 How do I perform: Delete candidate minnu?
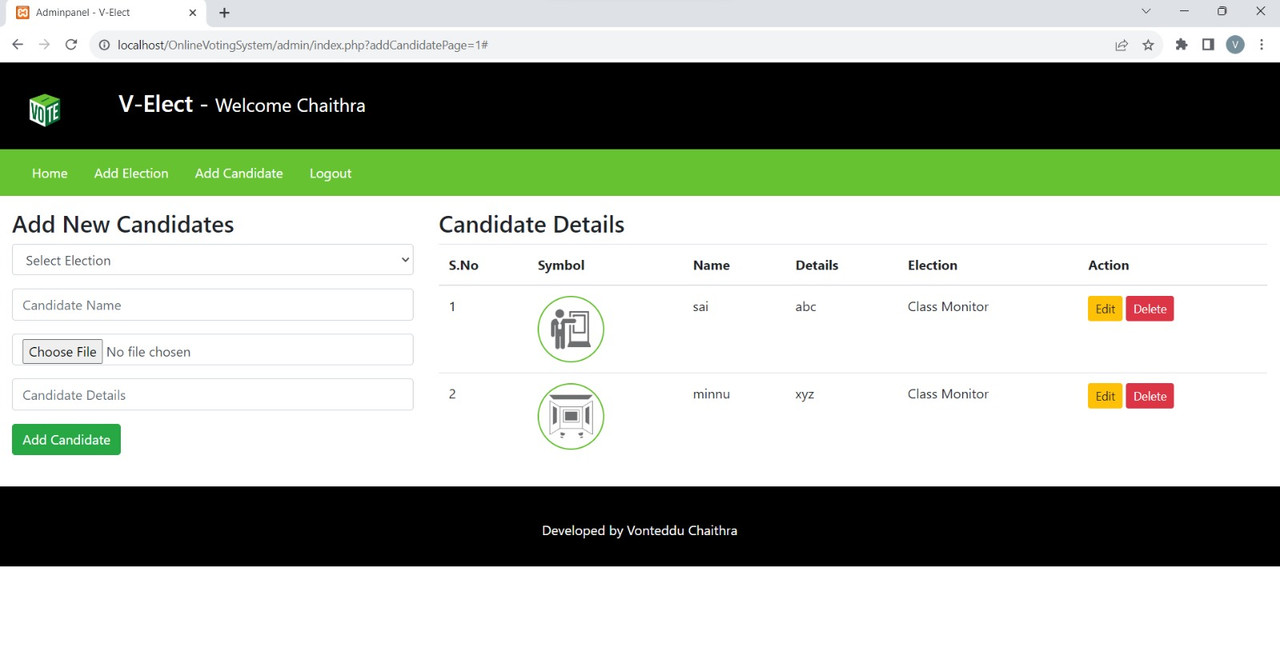coord(1149,396)
